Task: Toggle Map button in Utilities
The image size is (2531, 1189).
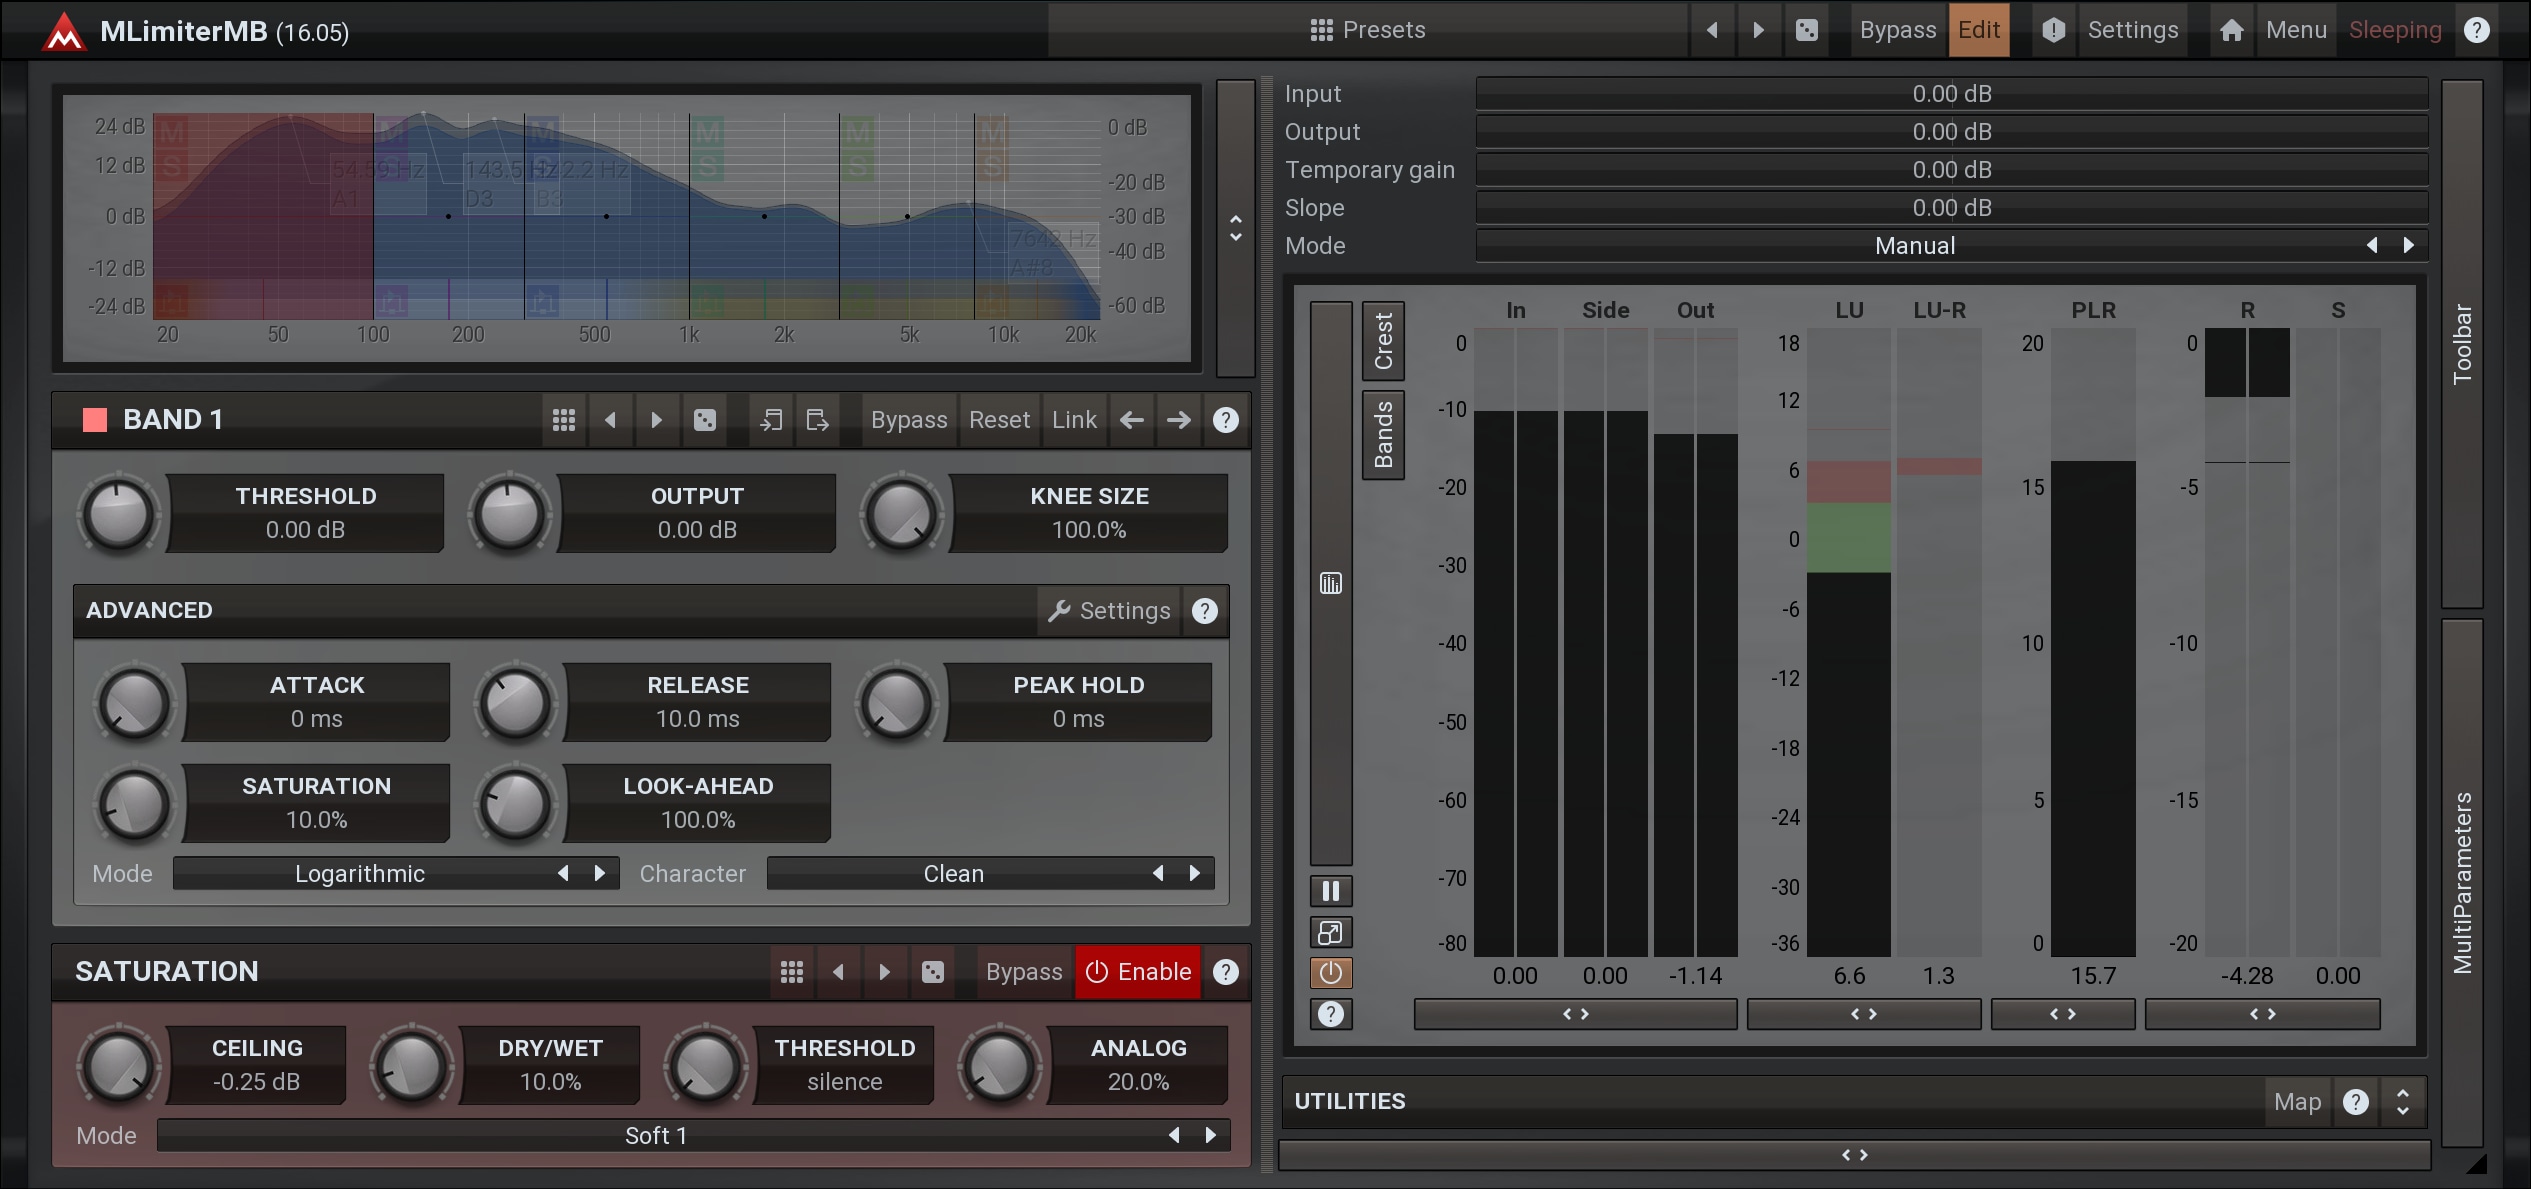Action: click(x=2297, y=1102)
